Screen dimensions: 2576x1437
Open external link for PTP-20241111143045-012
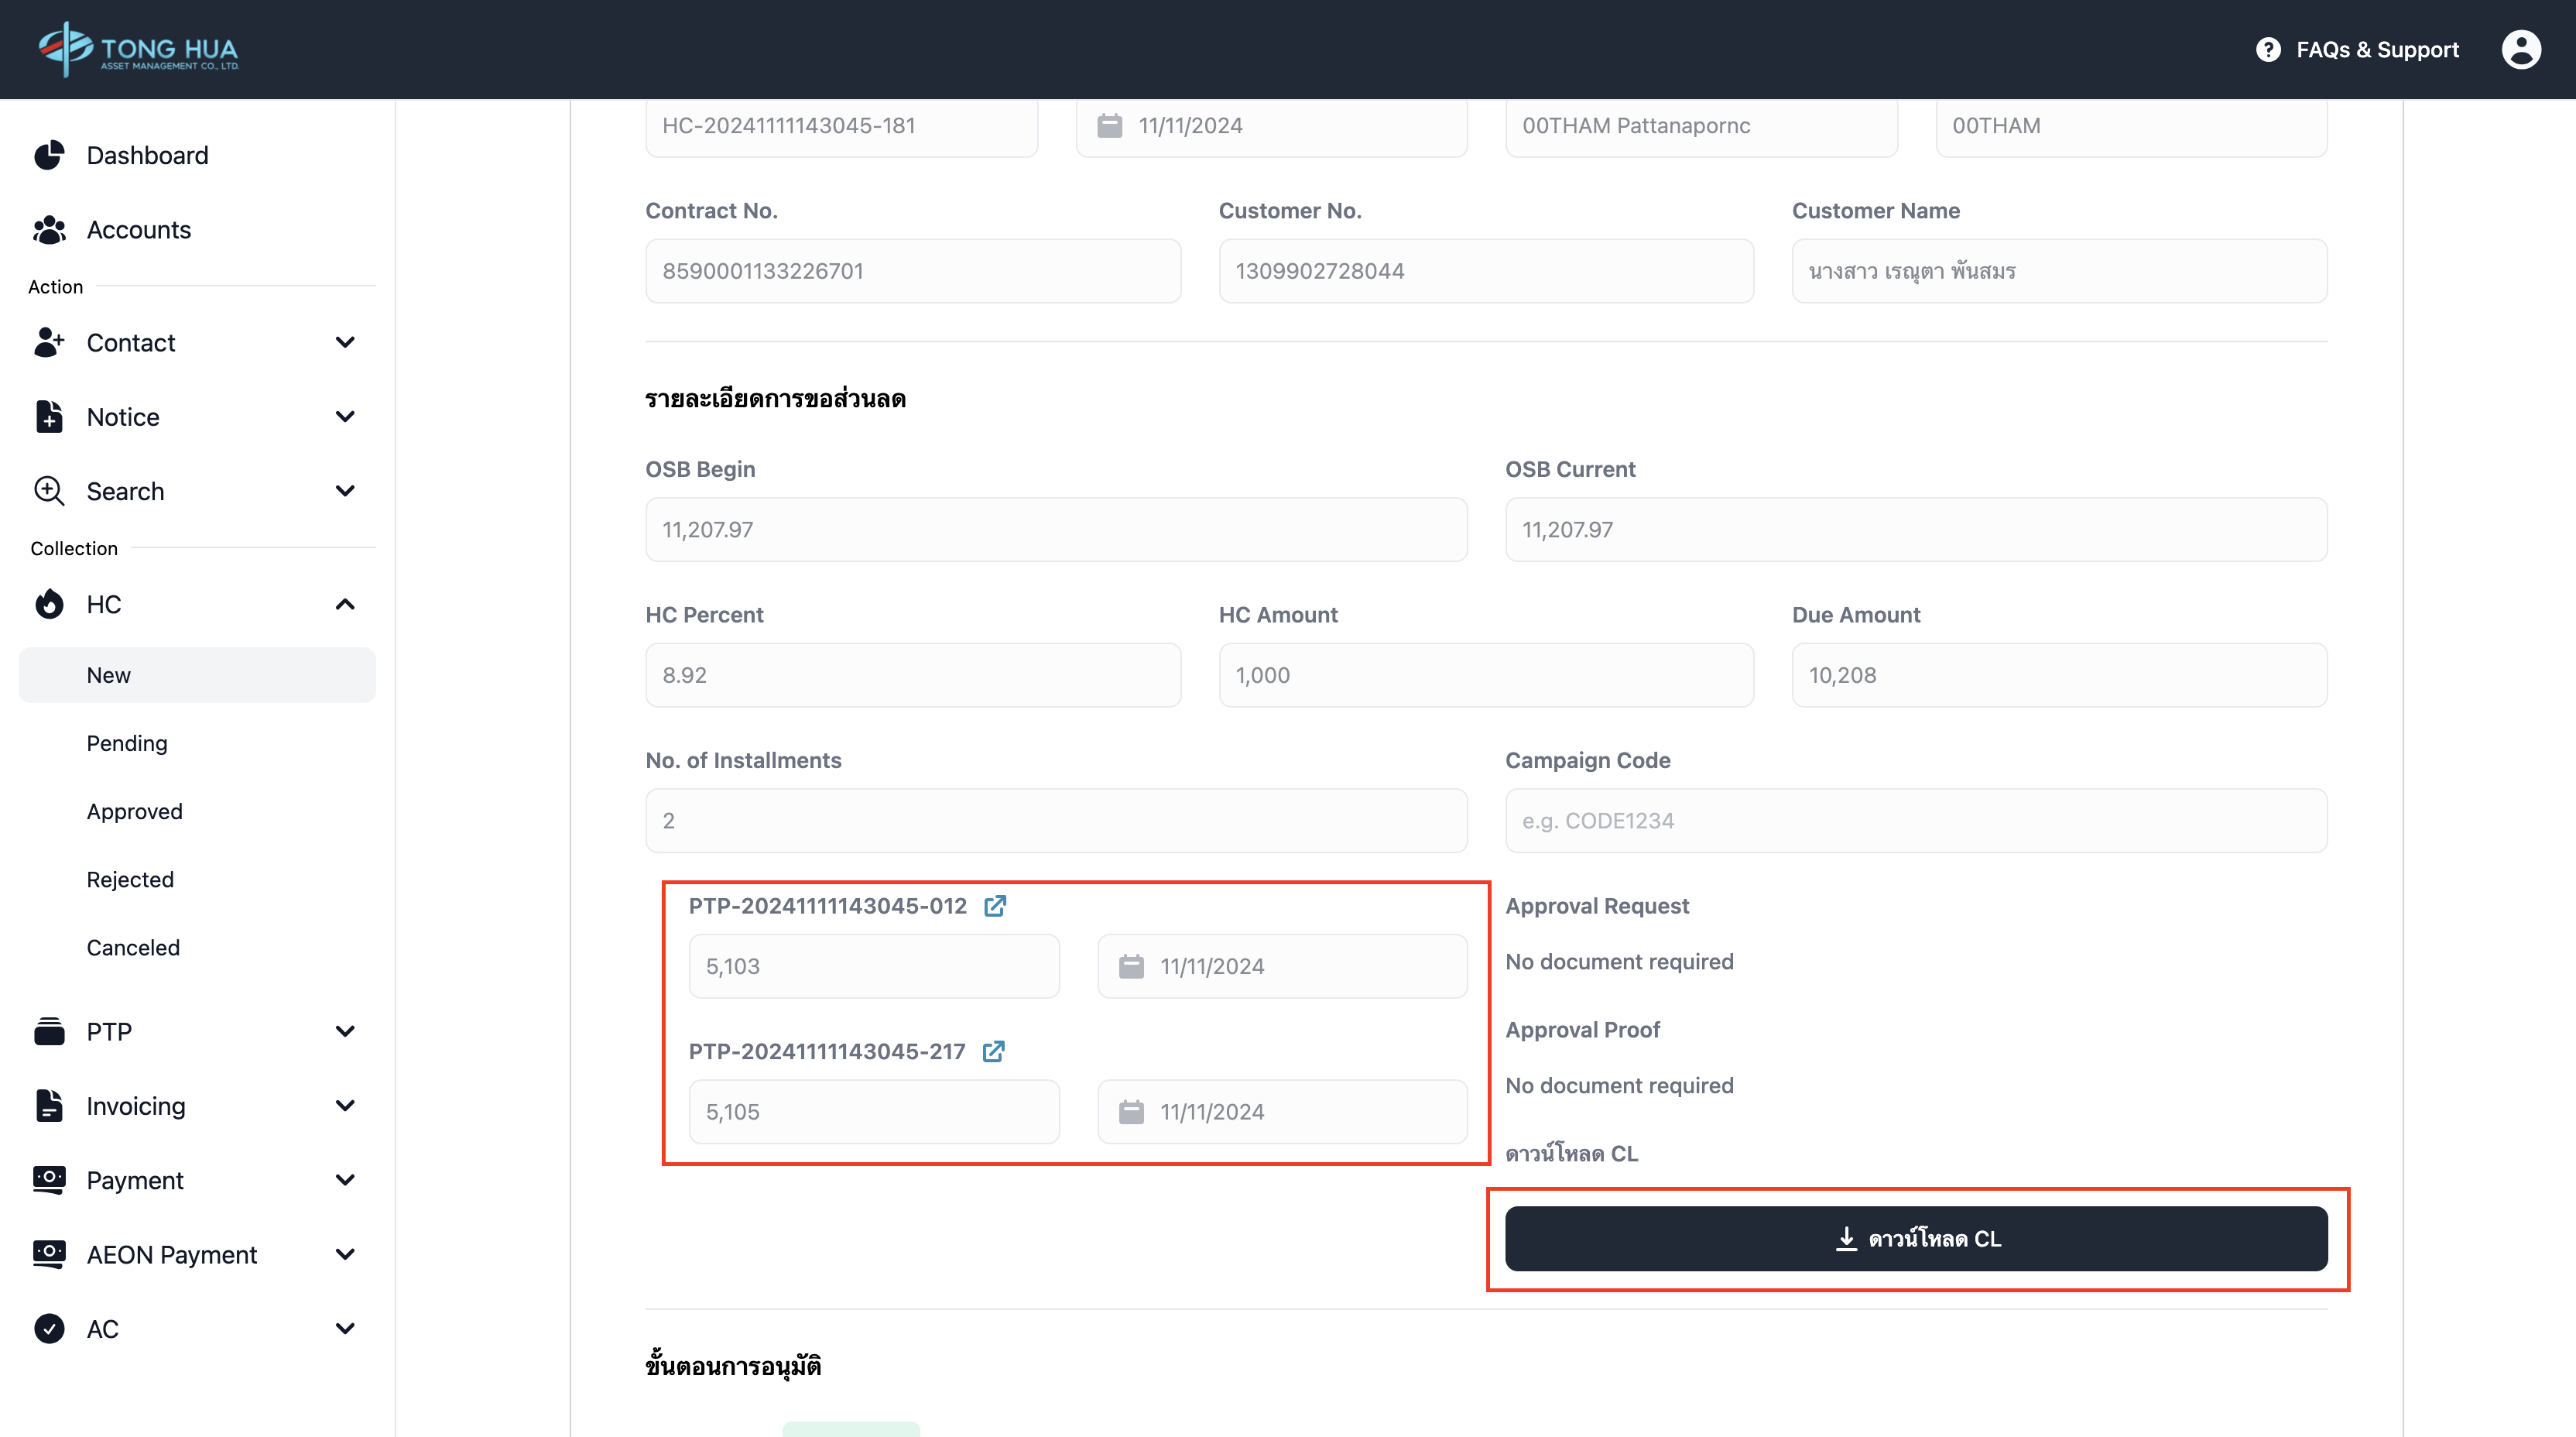(994, 906)
